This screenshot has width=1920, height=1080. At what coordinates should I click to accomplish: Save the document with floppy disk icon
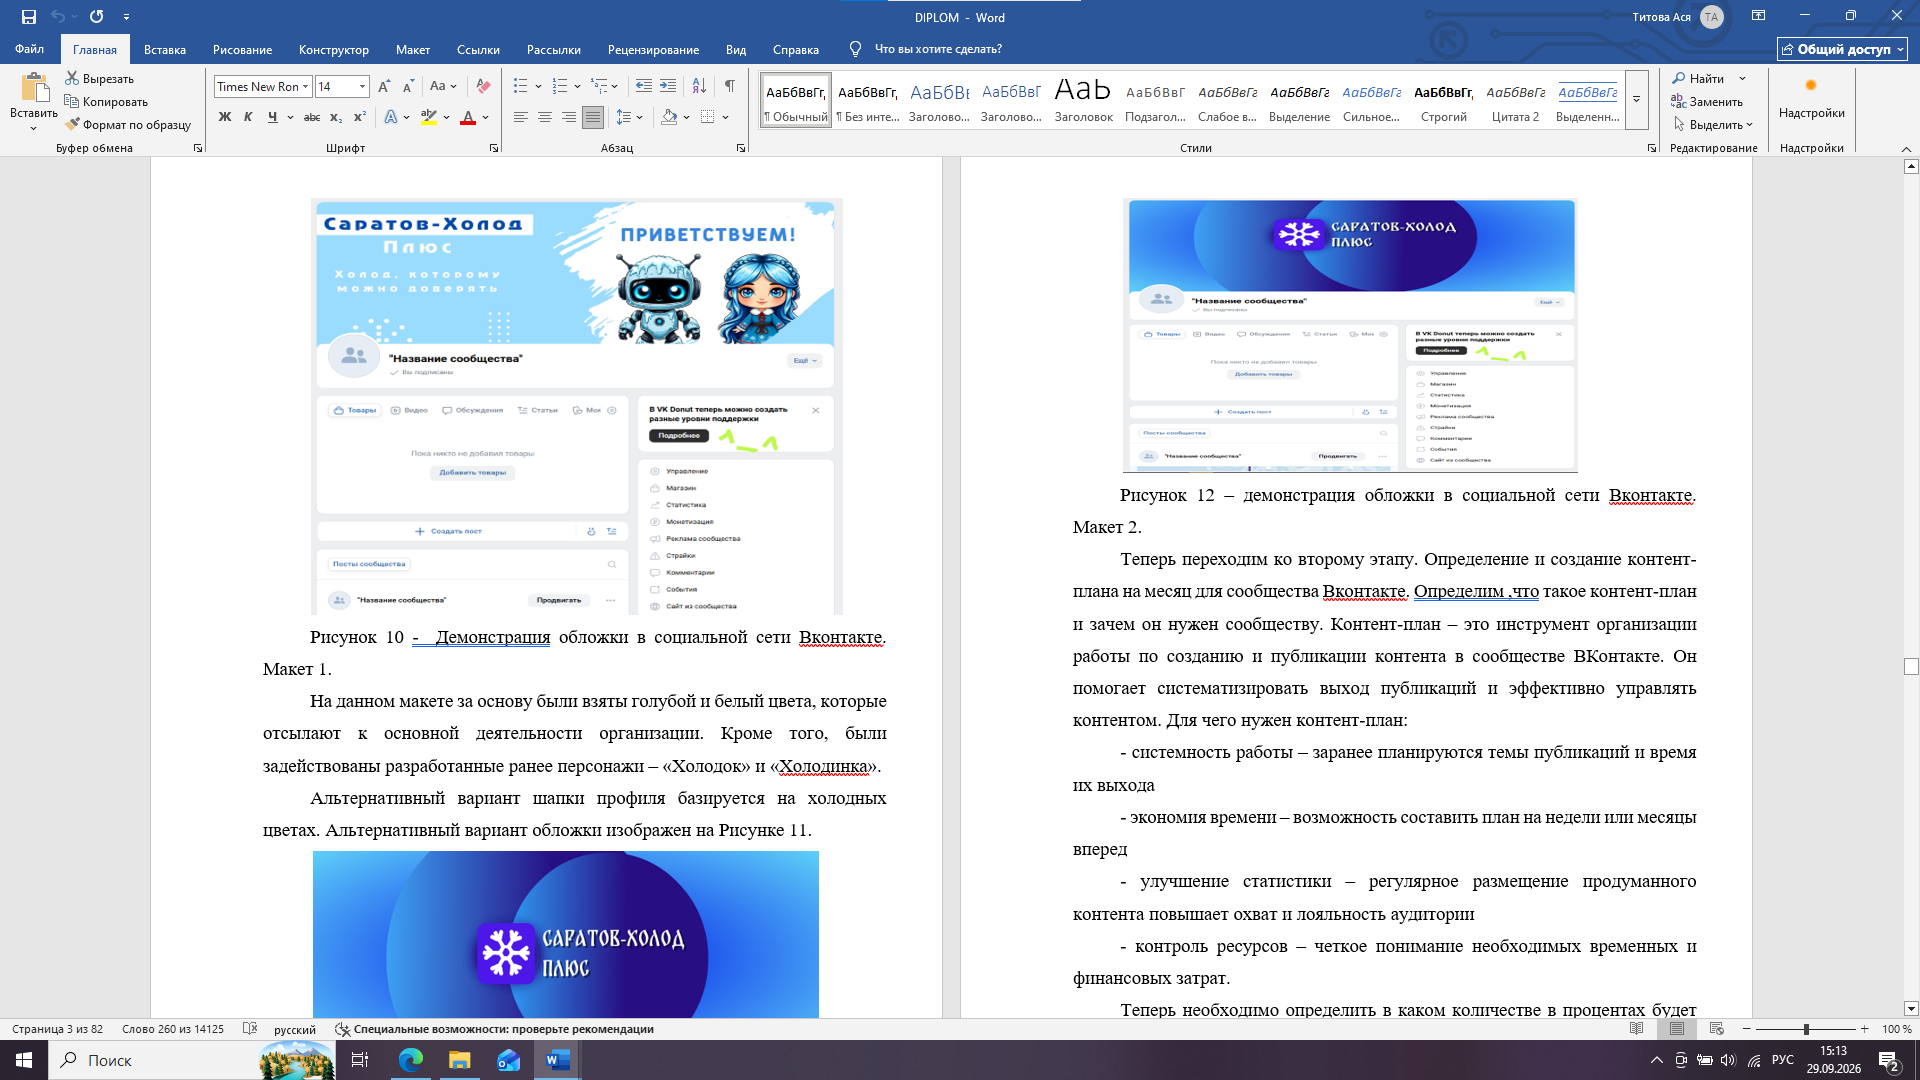(28, 17)
